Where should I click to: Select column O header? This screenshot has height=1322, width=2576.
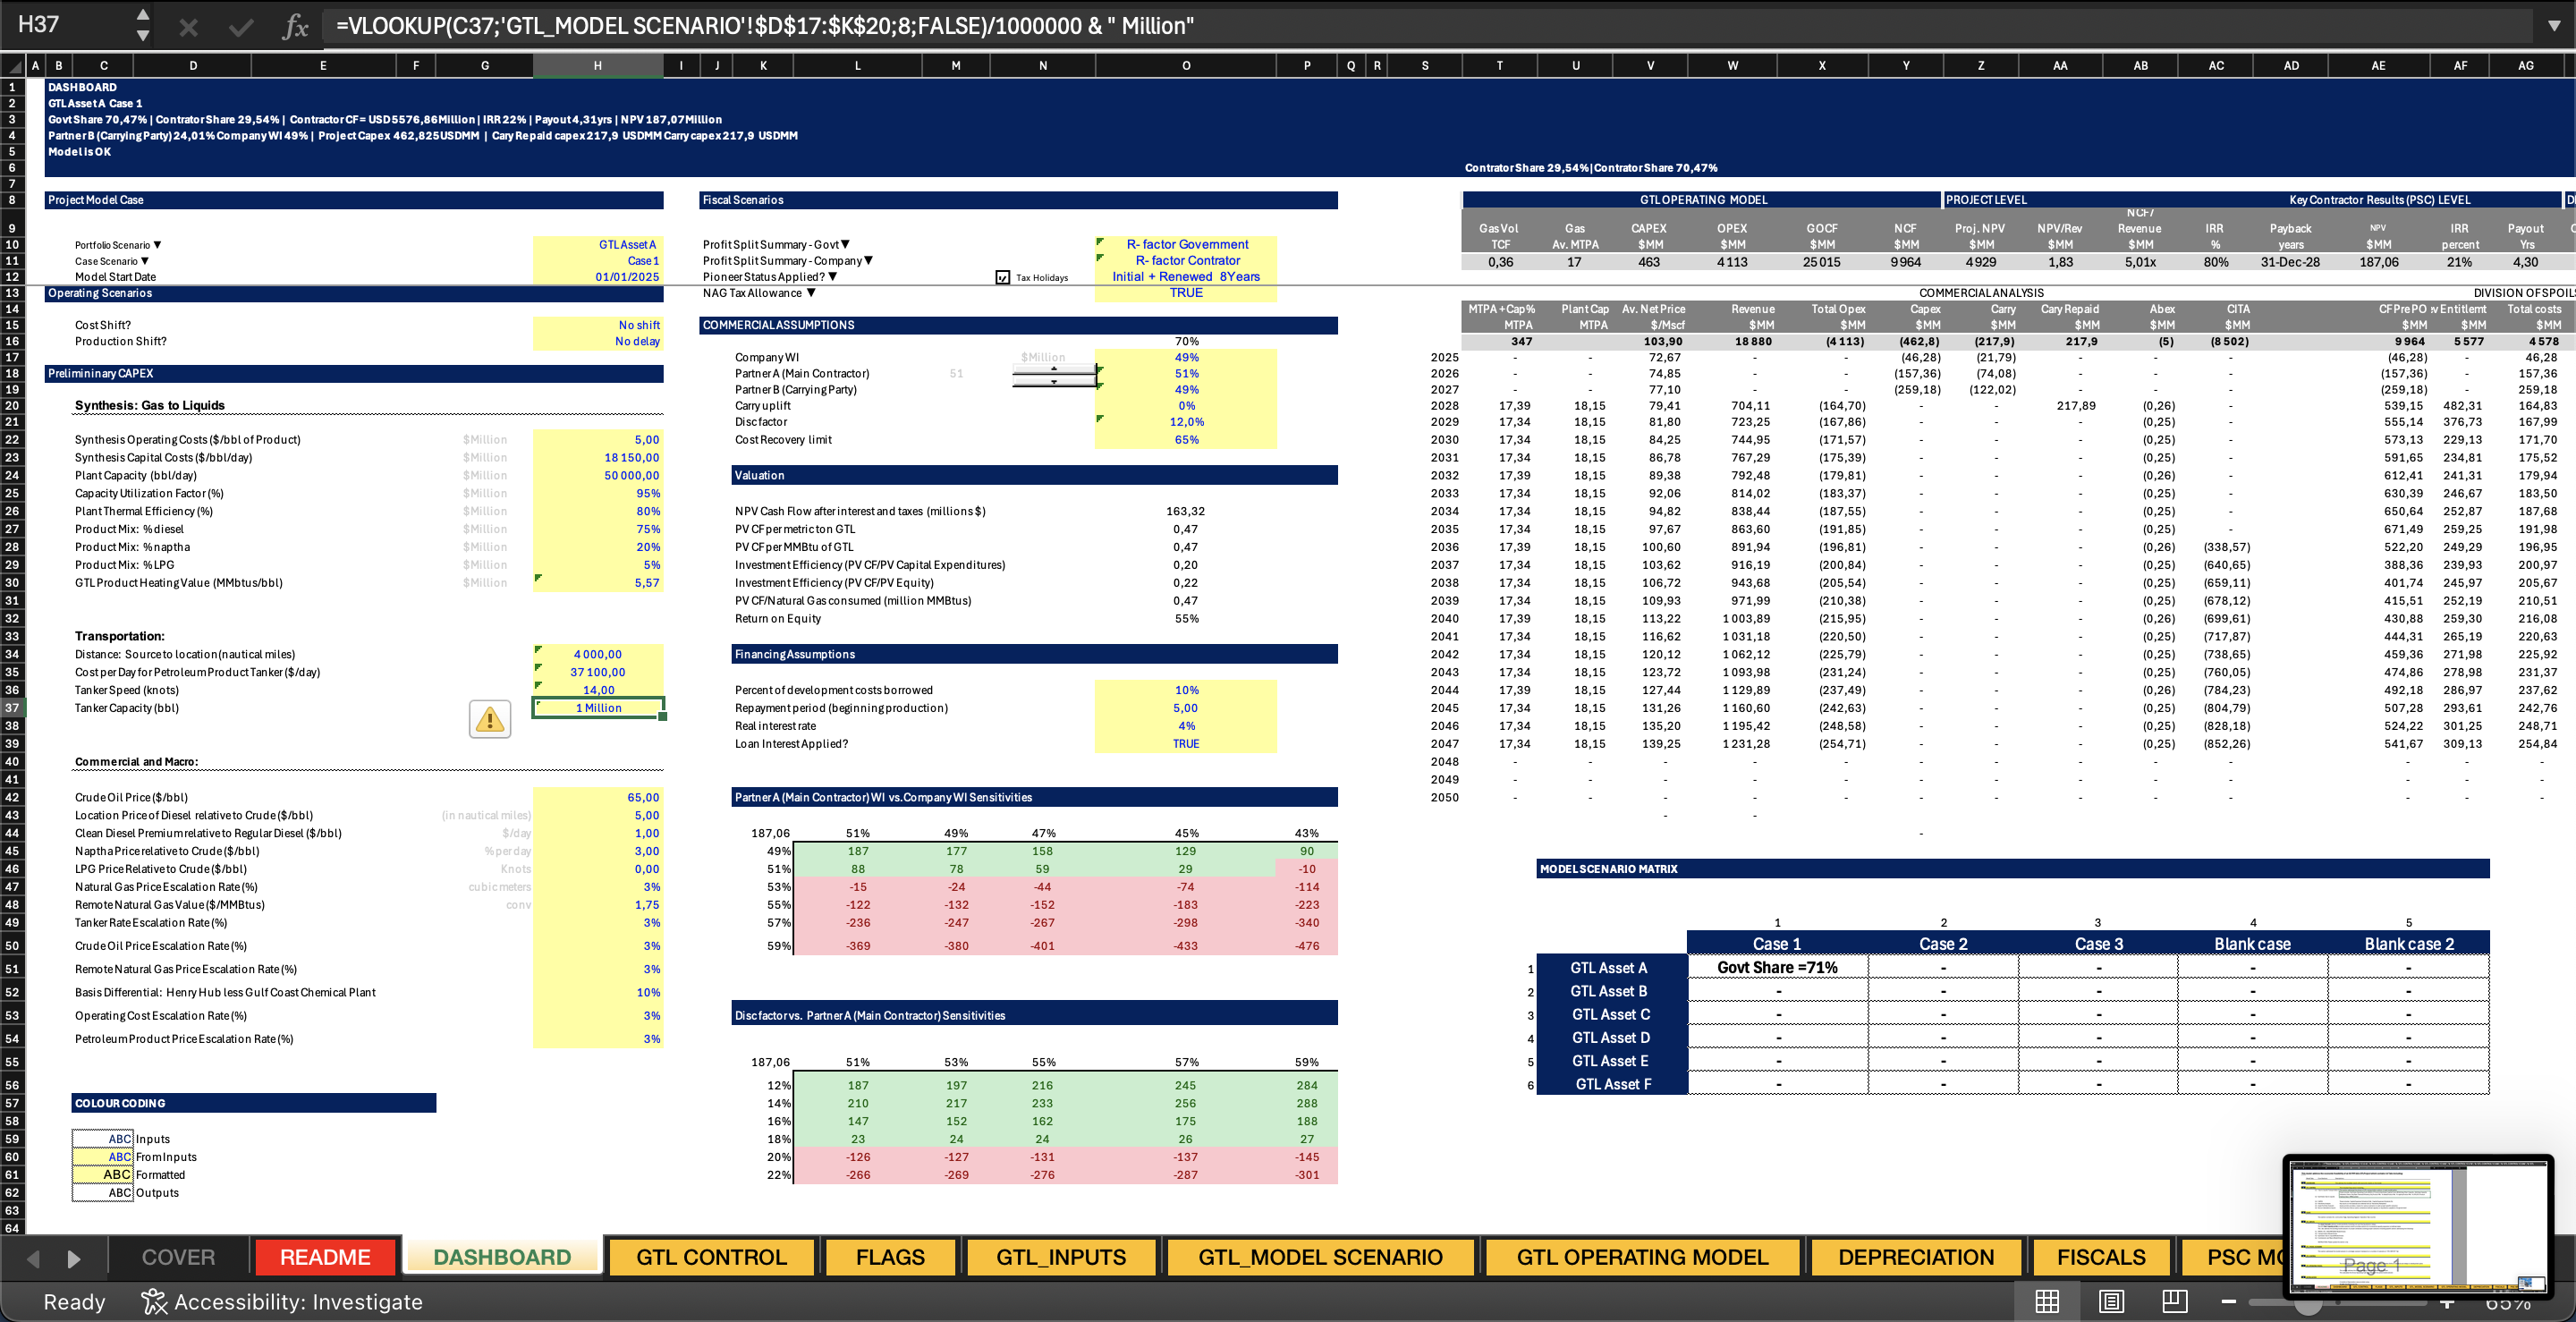tap(1186, 66)
